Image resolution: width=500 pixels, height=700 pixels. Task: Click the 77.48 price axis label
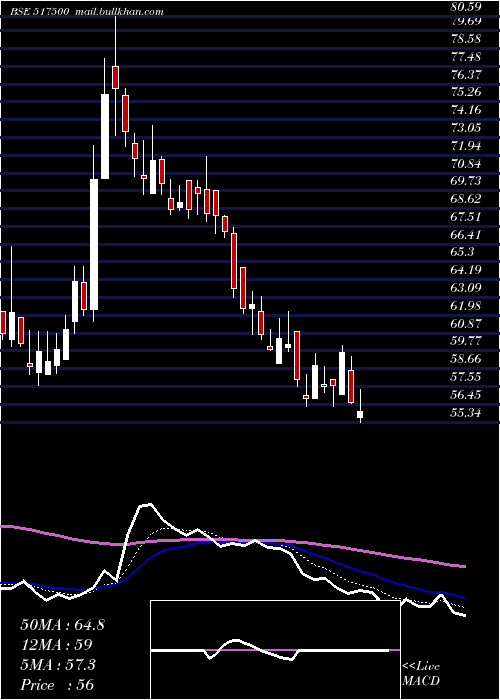[x=465, y=57]
